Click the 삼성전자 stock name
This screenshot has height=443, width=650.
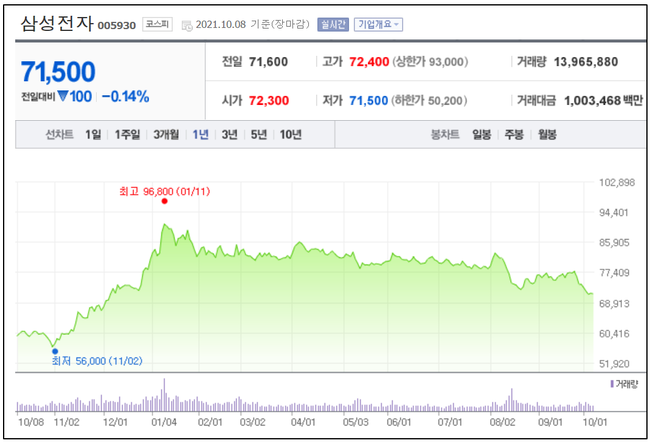(57, 23)
